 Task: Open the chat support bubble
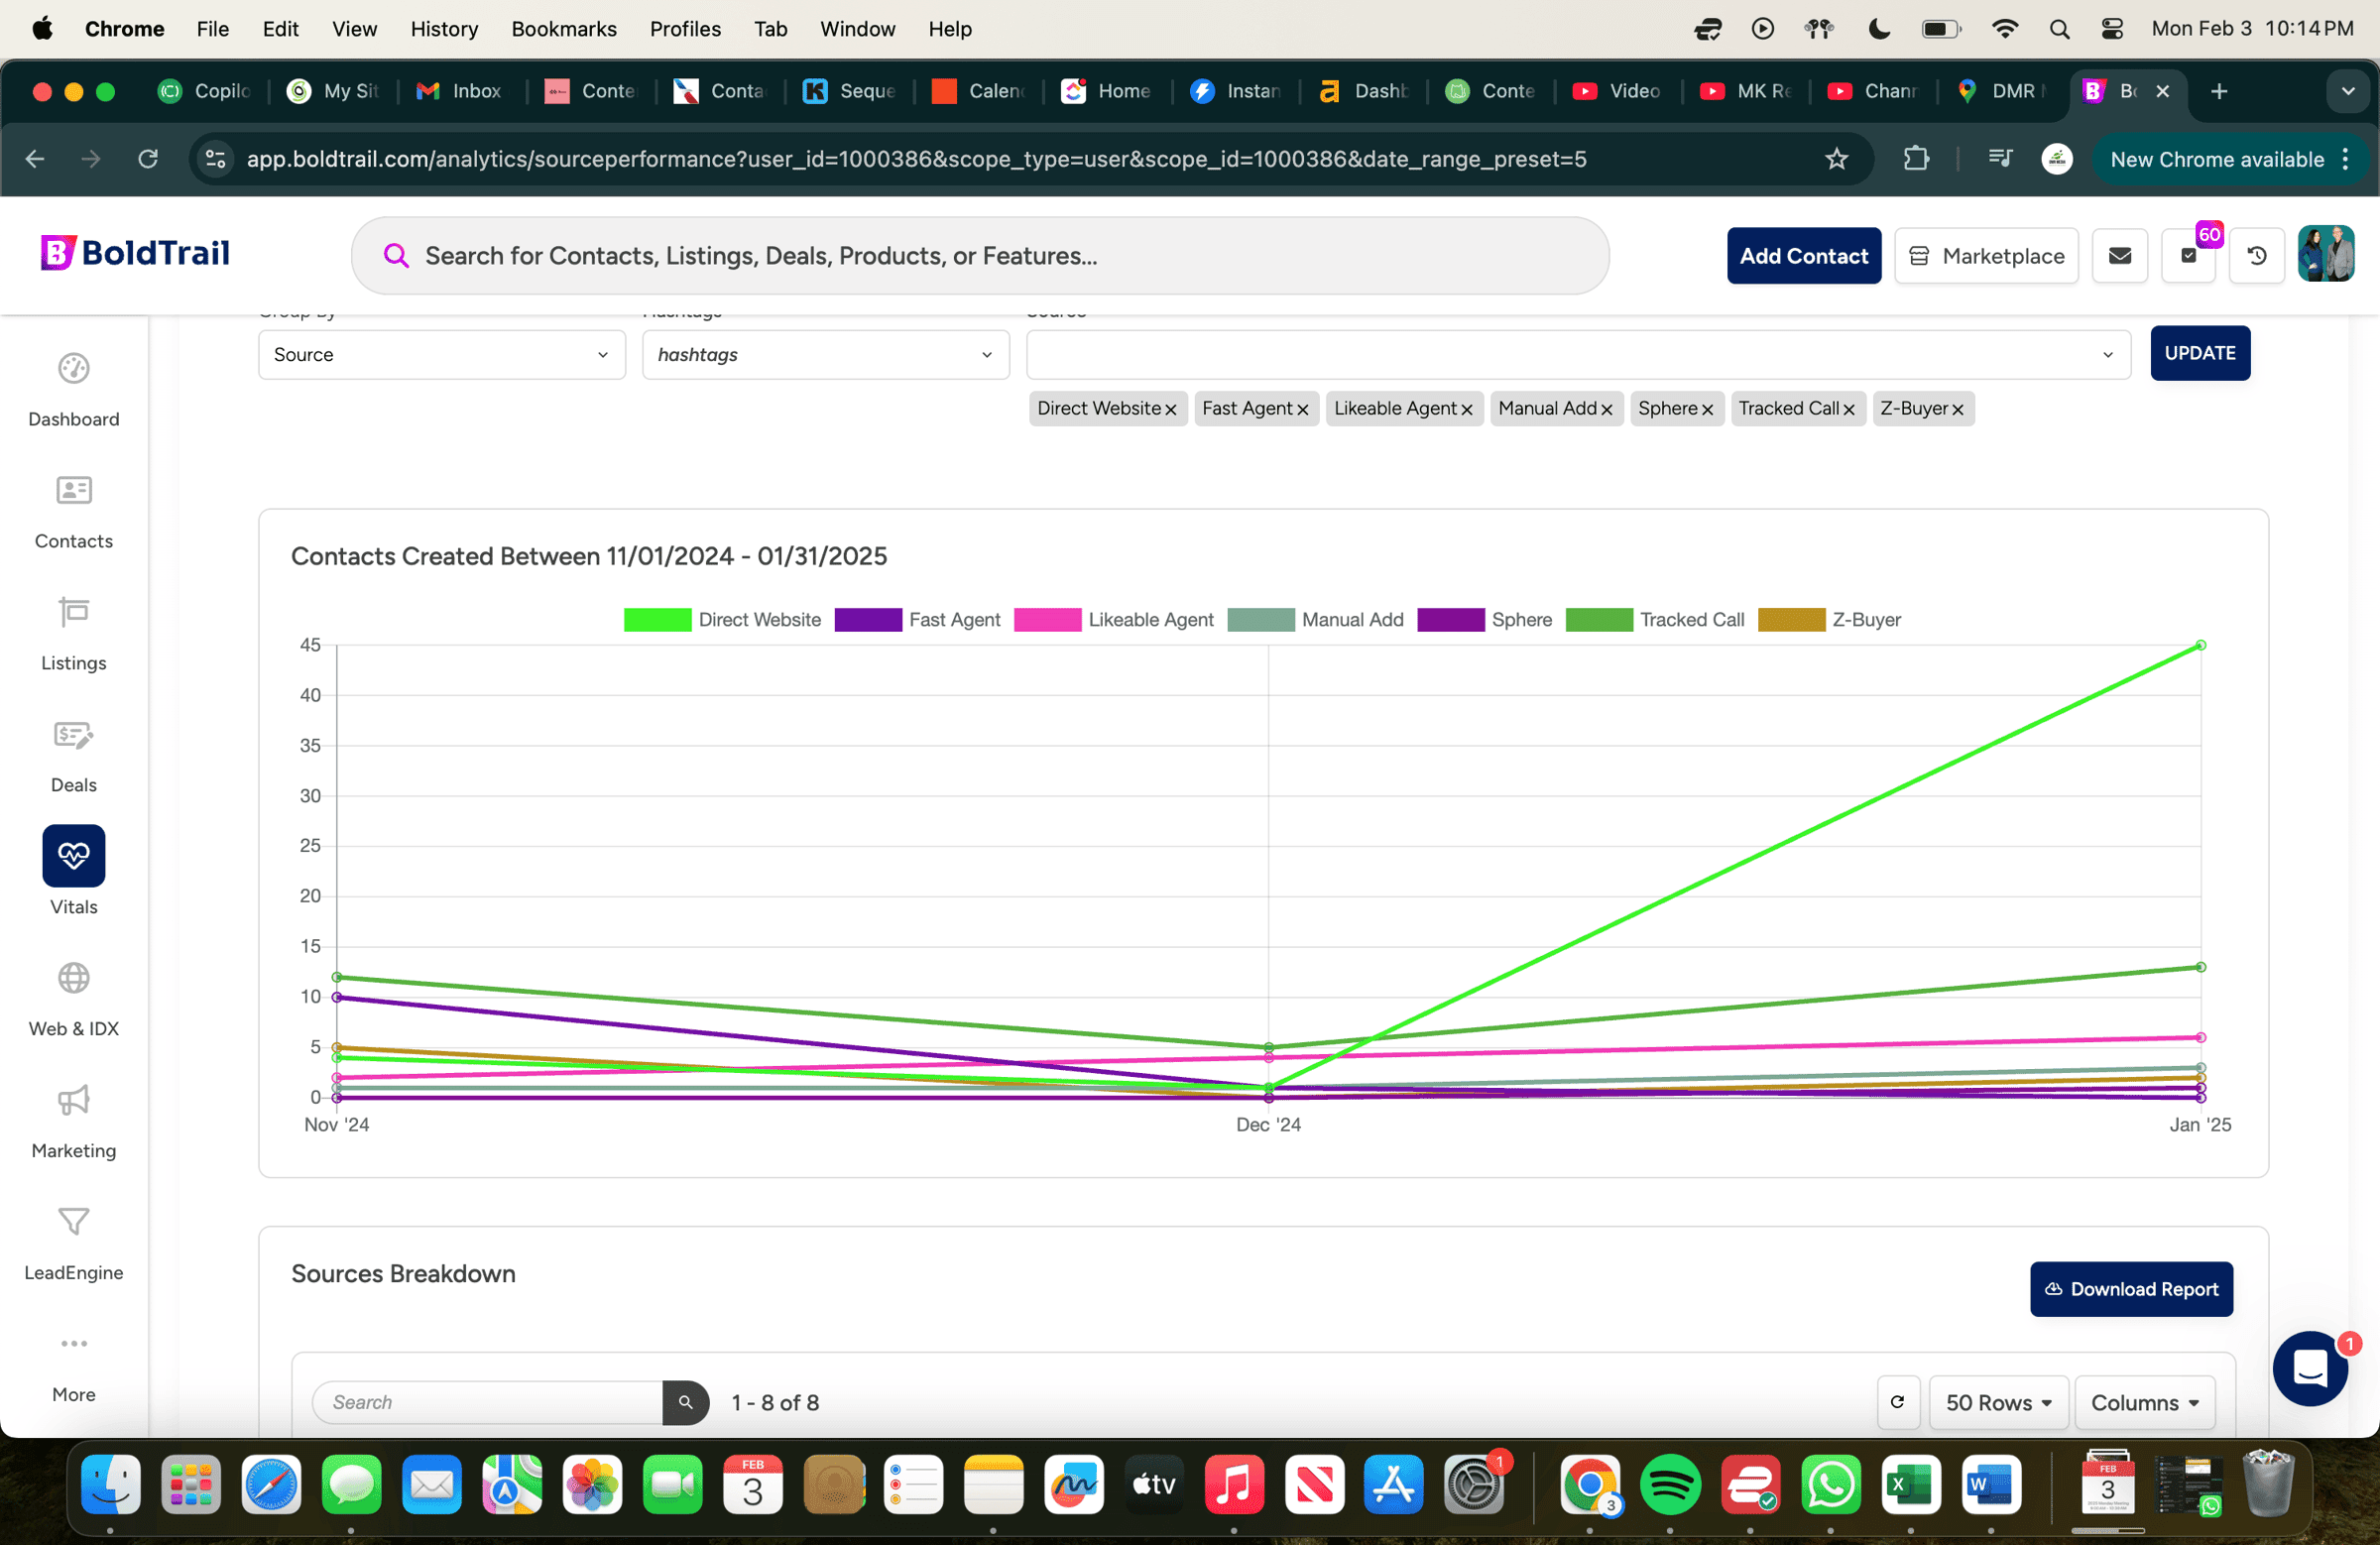[x=2309, y=1368]
